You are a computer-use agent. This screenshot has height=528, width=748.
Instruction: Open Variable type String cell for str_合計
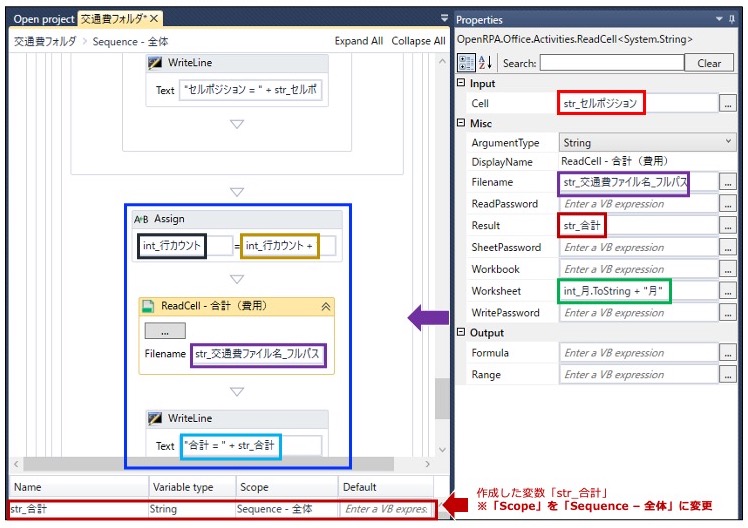pyautogui.click(x=192, y=509)
